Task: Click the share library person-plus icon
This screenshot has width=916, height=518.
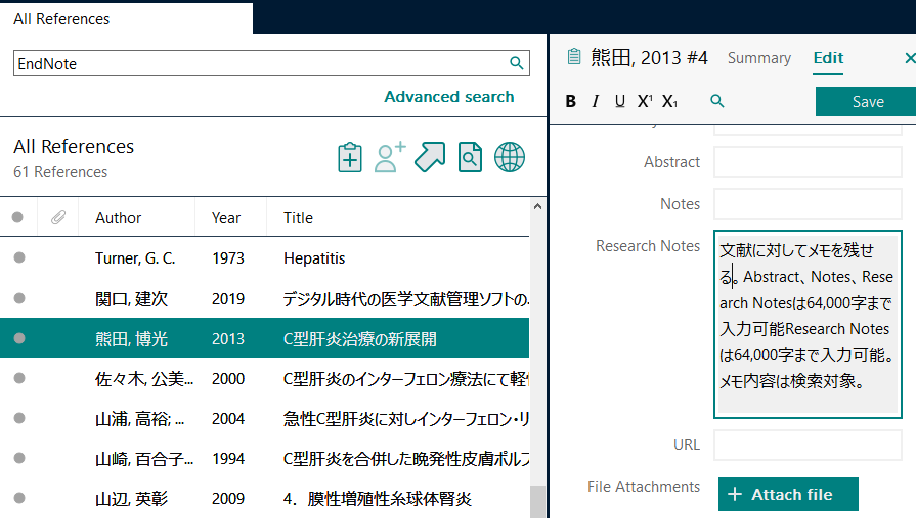Action: point(390,157)
